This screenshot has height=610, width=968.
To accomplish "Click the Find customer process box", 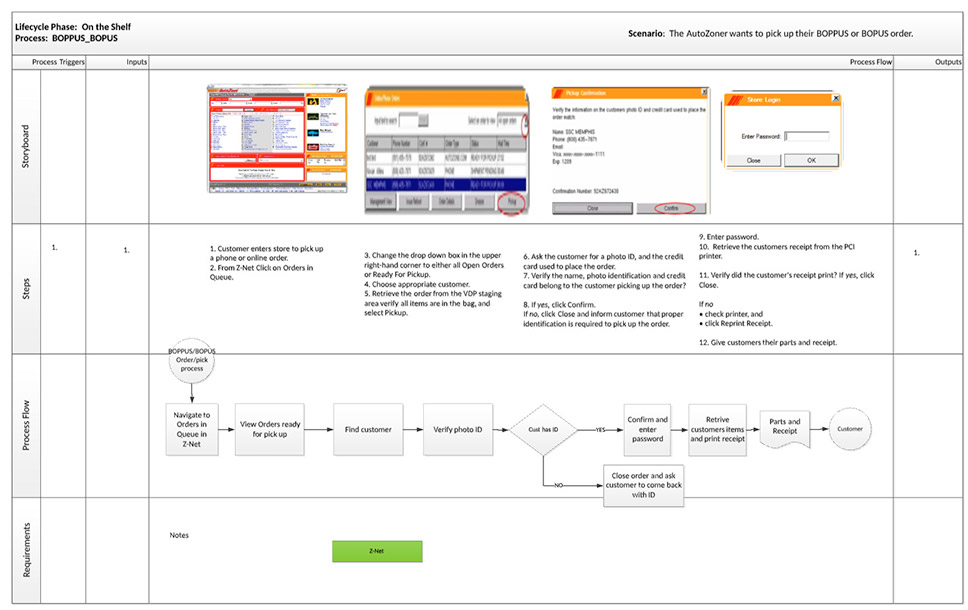I will tap(368, 429).
